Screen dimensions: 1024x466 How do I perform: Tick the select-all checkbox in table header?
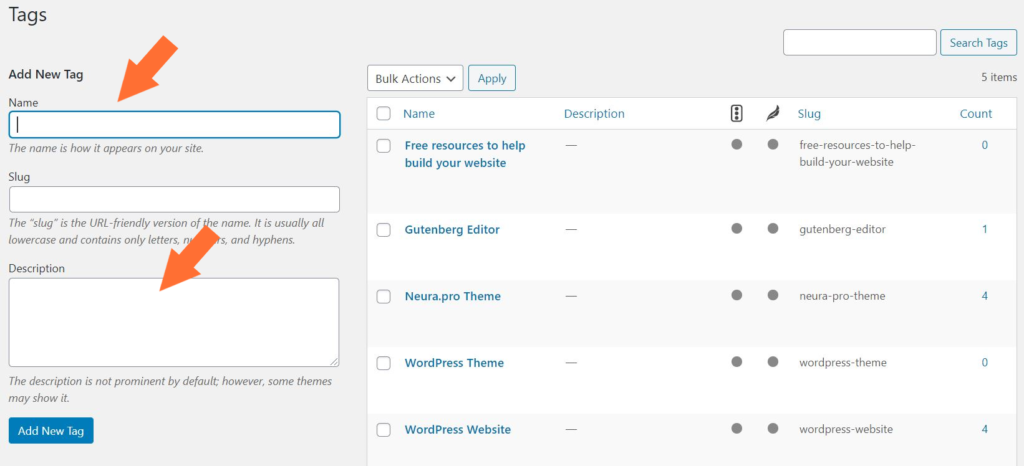click(x=384, y=114)
